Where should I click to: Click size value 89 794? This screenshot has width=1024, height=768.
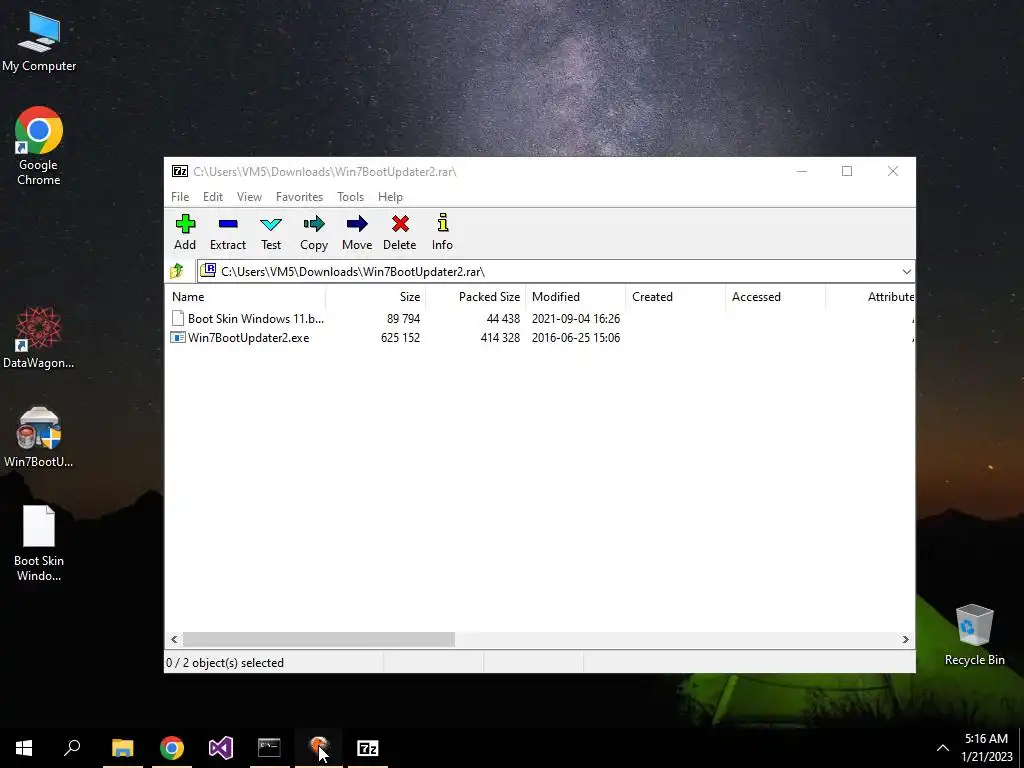(403, 319)
